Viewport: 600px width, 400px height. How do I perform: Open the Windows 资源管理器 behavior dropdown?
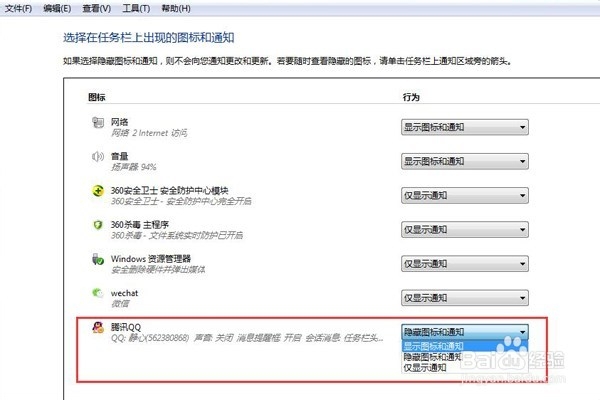click(x=465, y=264)
